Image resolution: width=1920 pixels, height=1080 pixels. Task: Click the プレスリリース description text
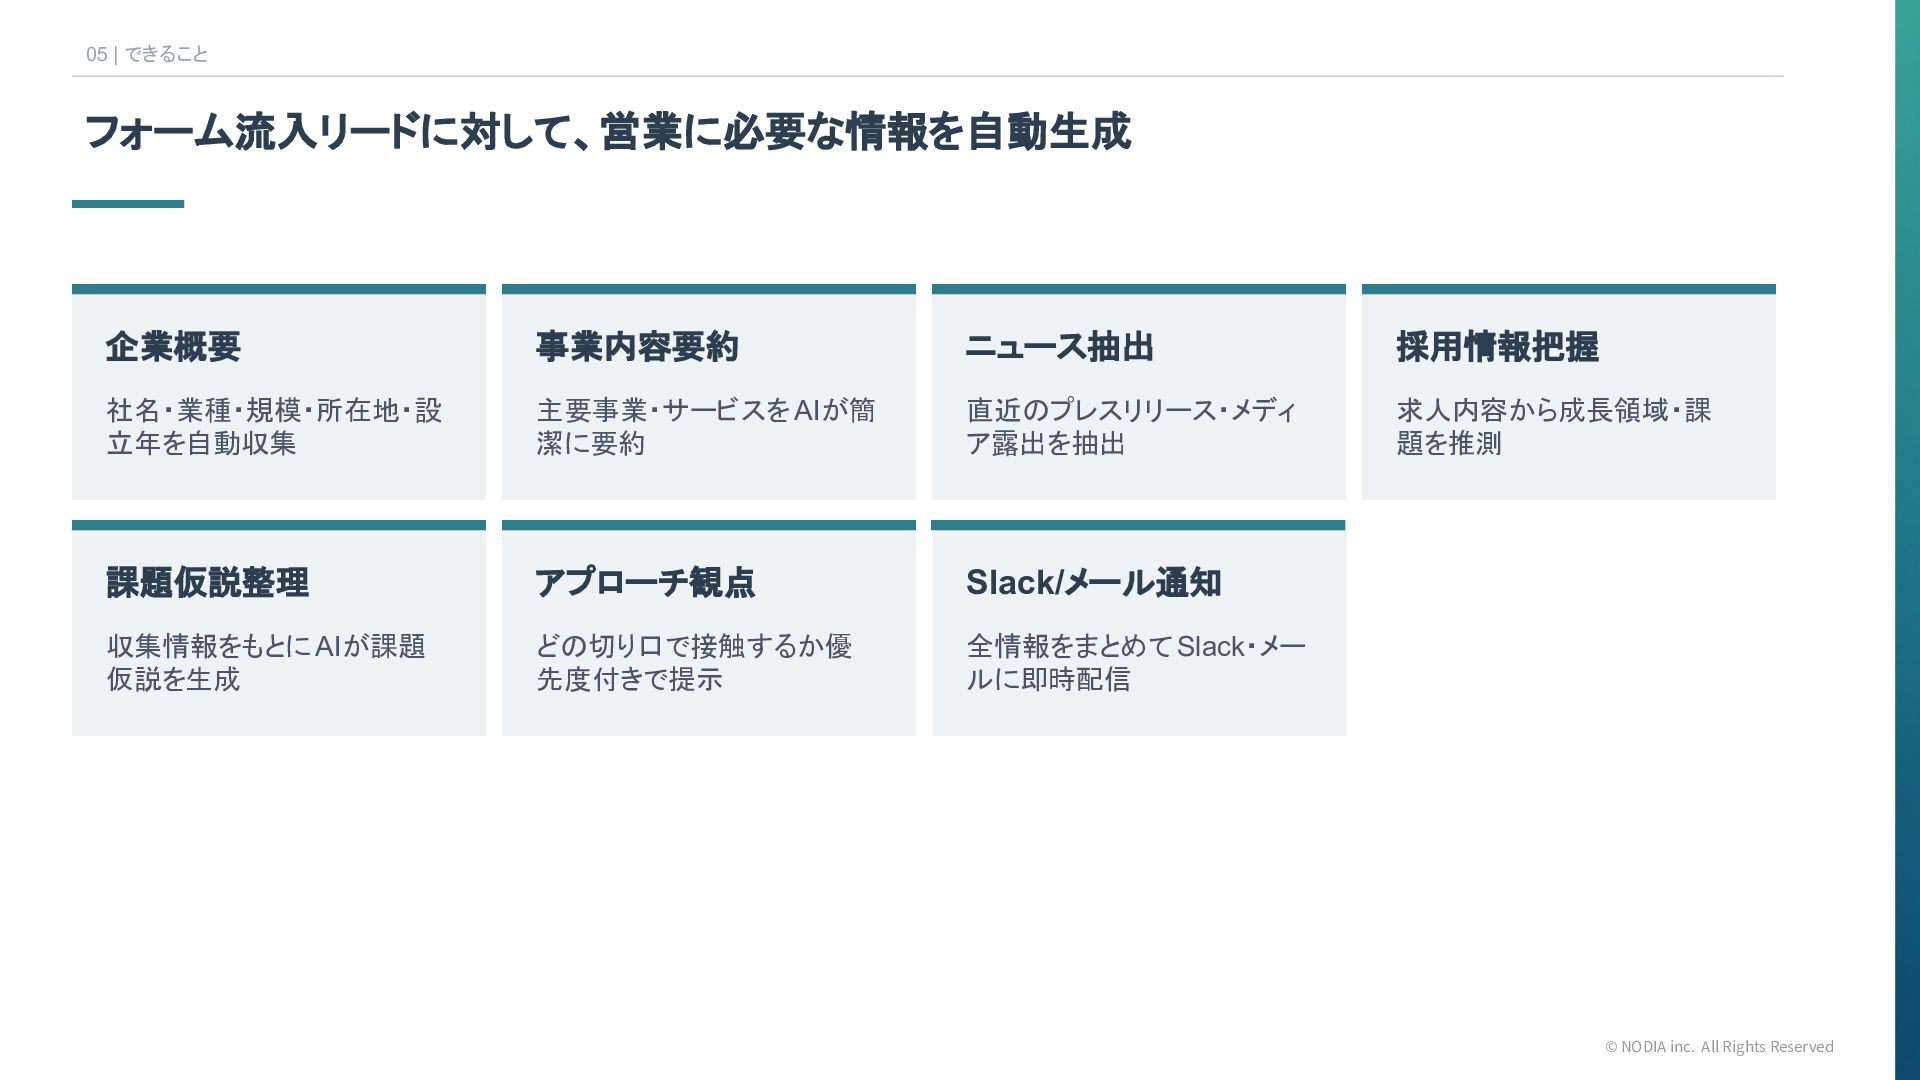coord(1131,427)
